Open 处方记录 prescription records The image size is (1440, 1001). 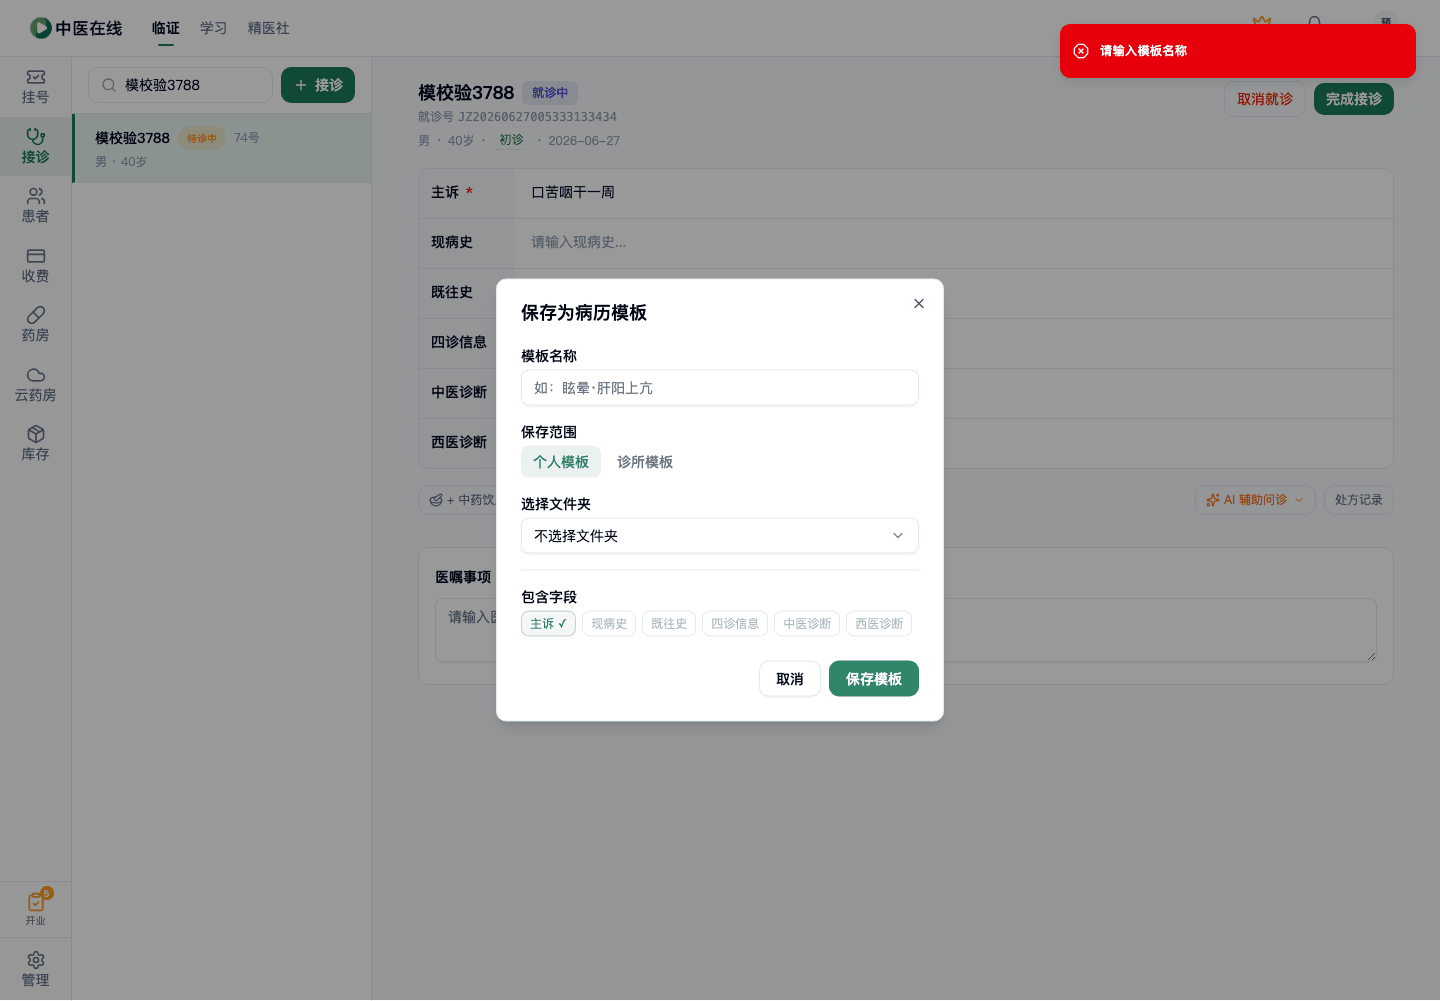(x=1359, y=500)
